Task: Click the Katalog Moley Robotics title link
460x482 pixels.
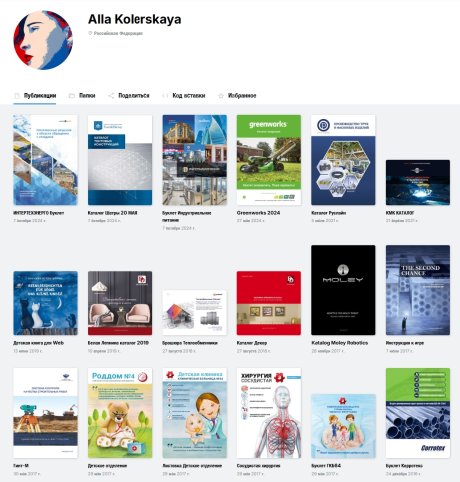Action: (x=340, y=343)
